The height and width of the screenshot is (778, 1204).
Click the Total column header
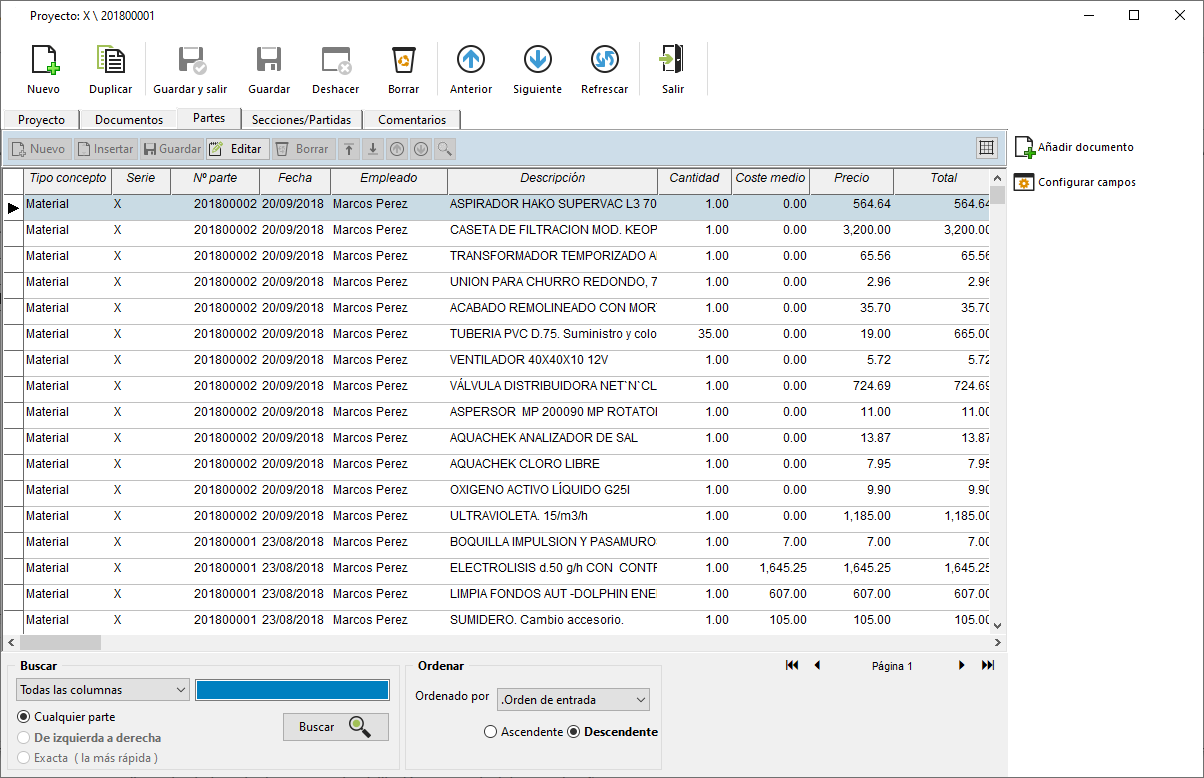pos(942,179)
